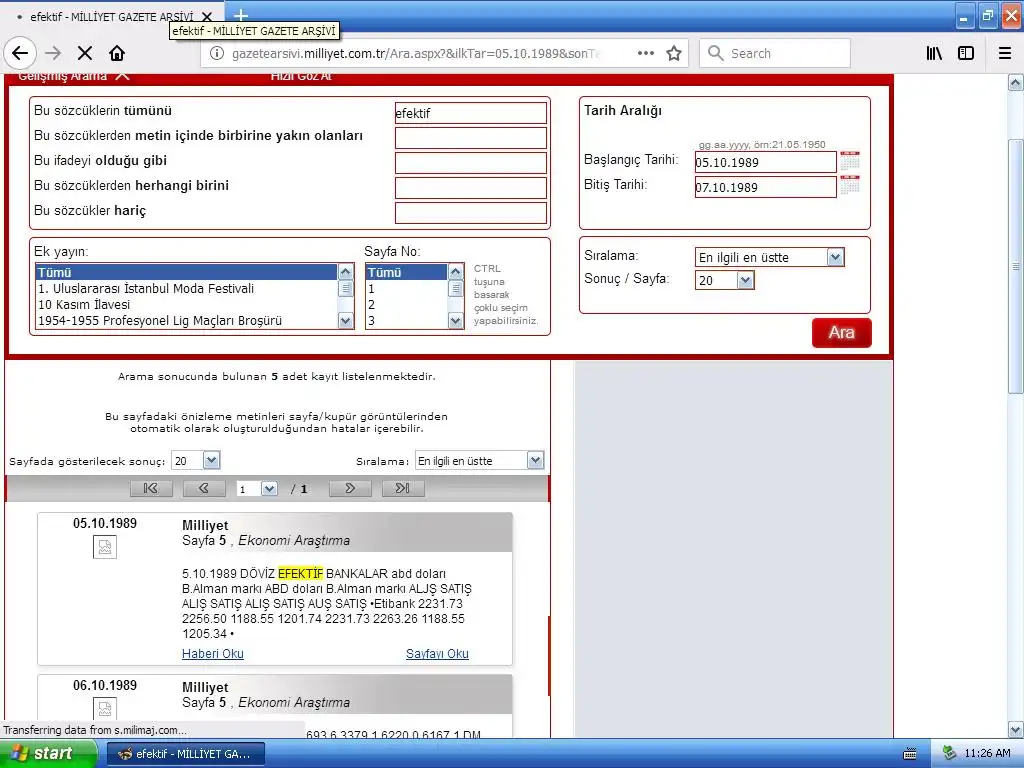Click page scrollbar up arrow
Screen dimensions: 1024x768
coord(1015,83)
